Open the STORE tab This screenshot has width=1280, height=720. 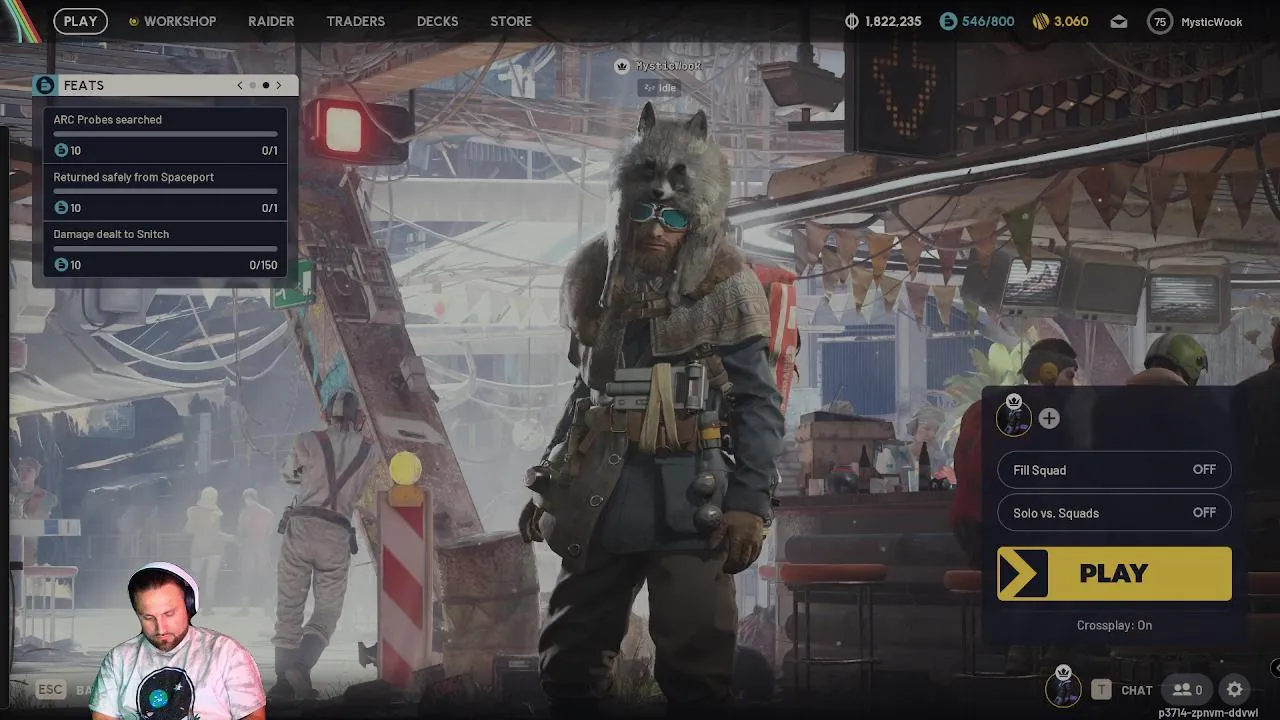[511, 21]
